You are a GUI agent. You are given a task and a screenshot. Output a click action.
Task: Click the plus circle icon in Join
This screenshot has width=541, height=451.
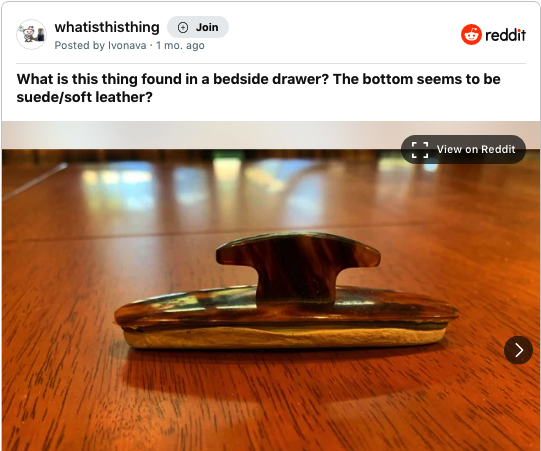(x=183, y=27)
